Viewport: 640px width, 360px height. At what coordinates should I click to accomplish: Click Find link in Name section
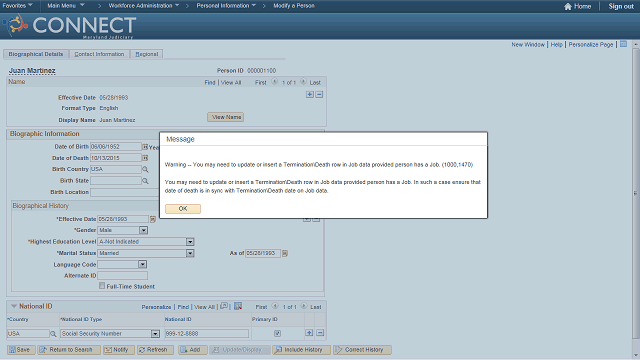point(210,82)
